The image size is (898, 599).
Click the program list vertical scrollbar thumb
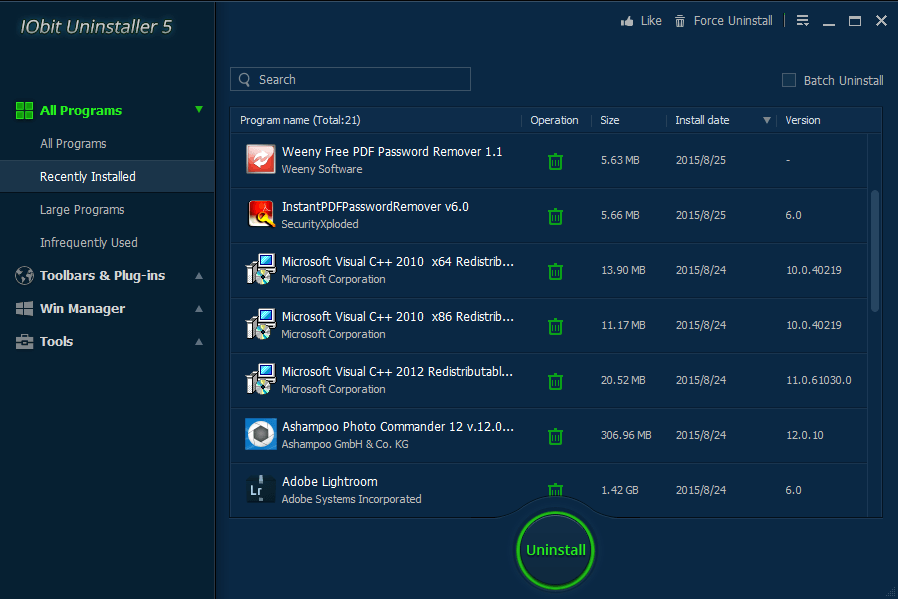pos(875,251)
